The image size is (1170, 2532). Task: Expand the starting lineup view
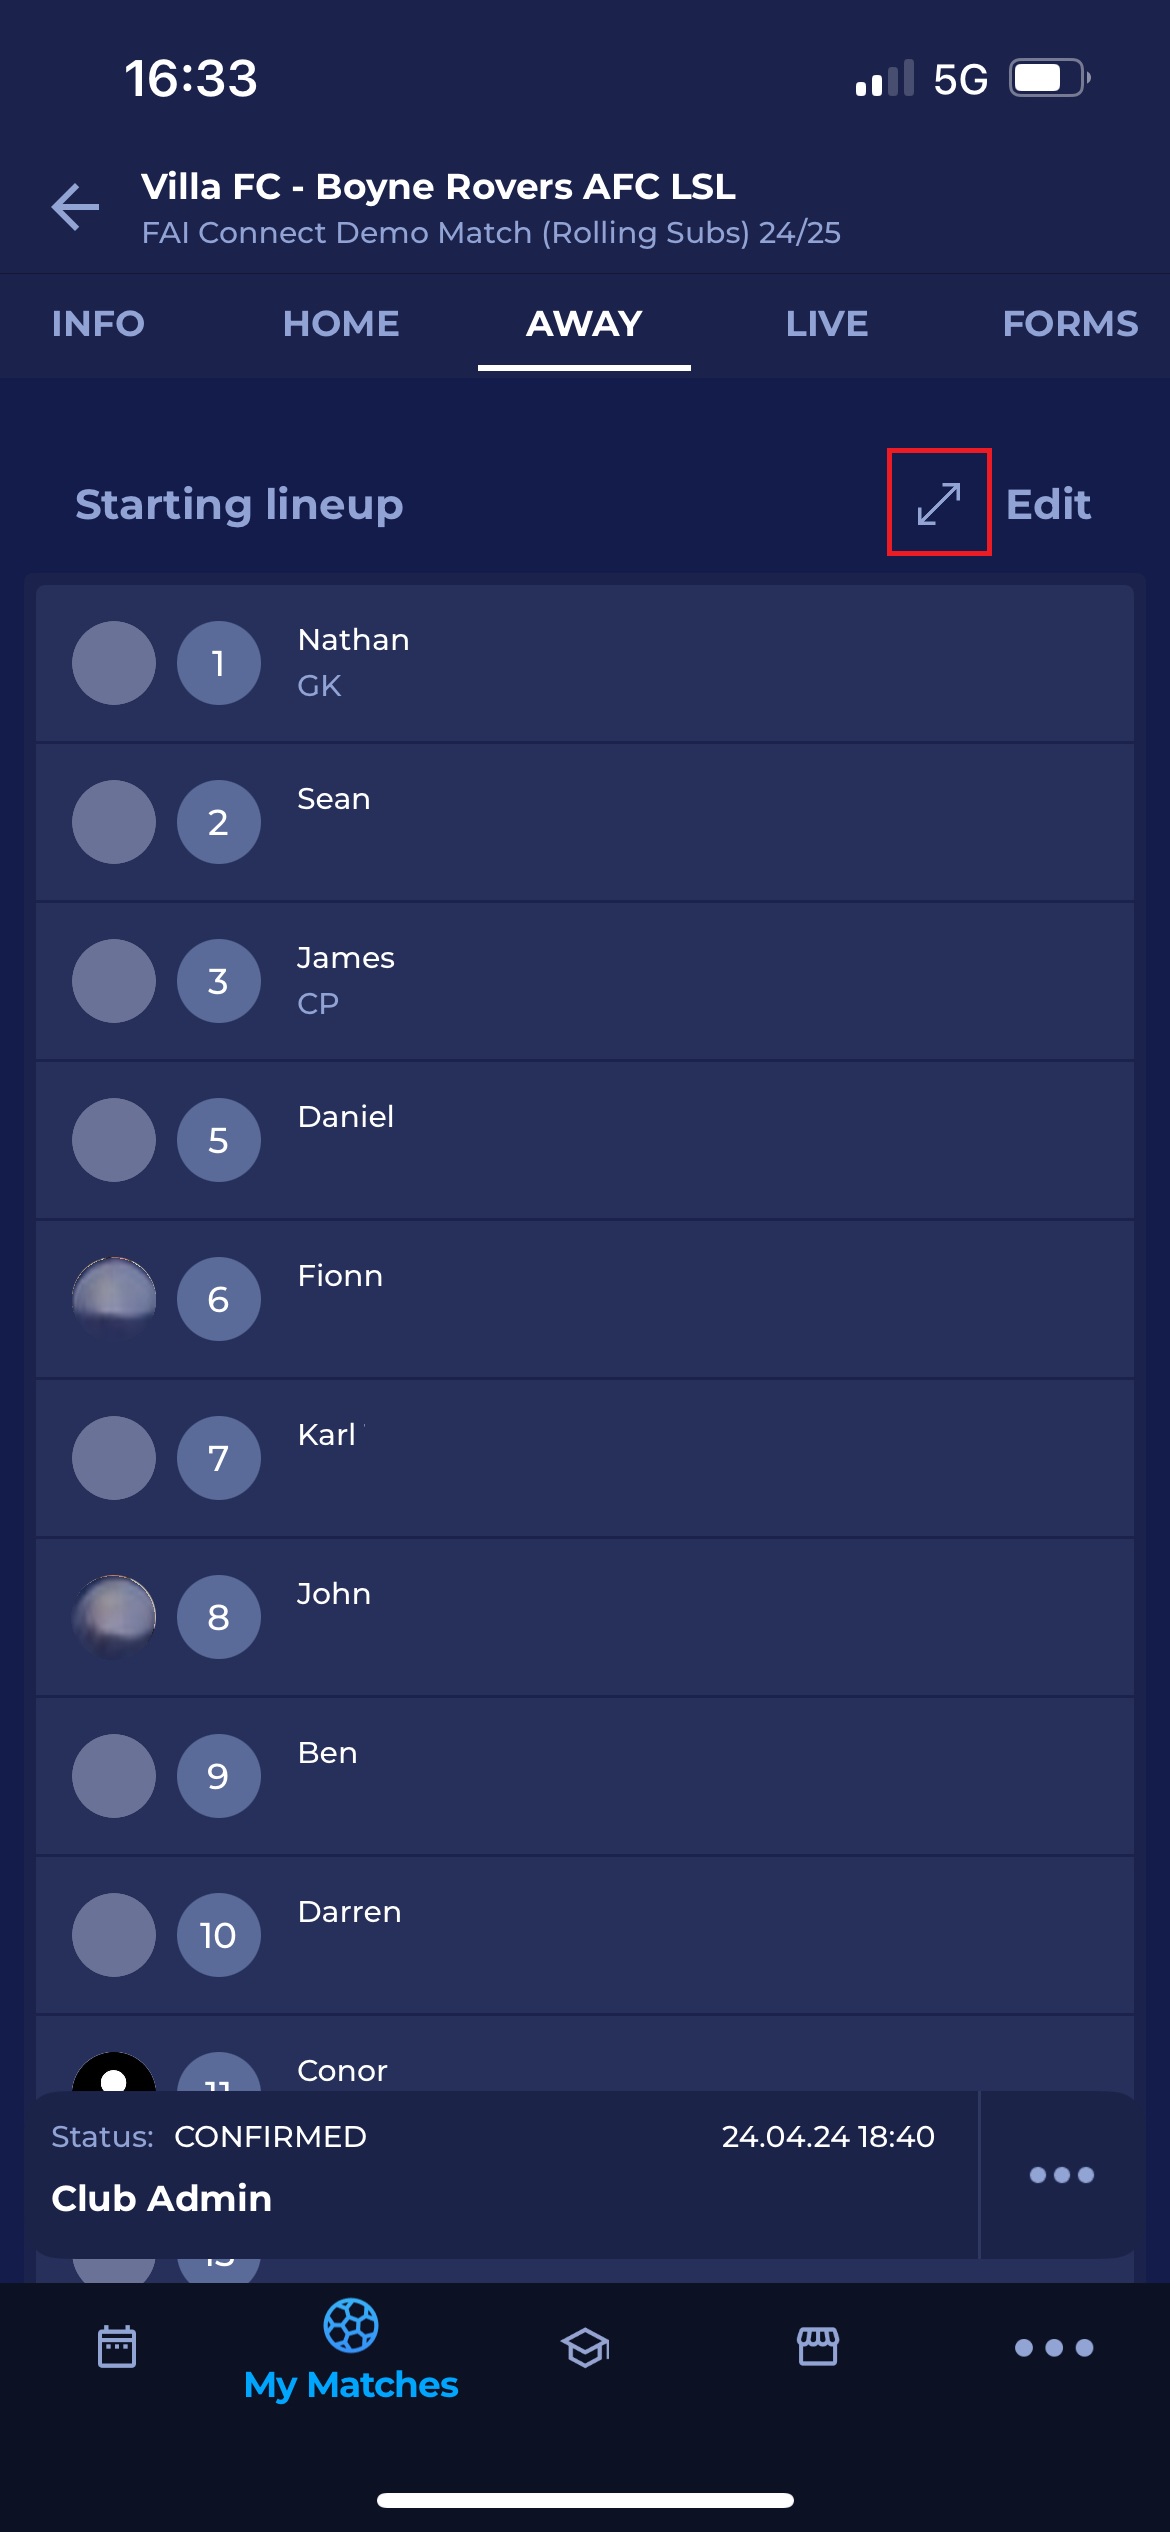click(x=938, y=503)
